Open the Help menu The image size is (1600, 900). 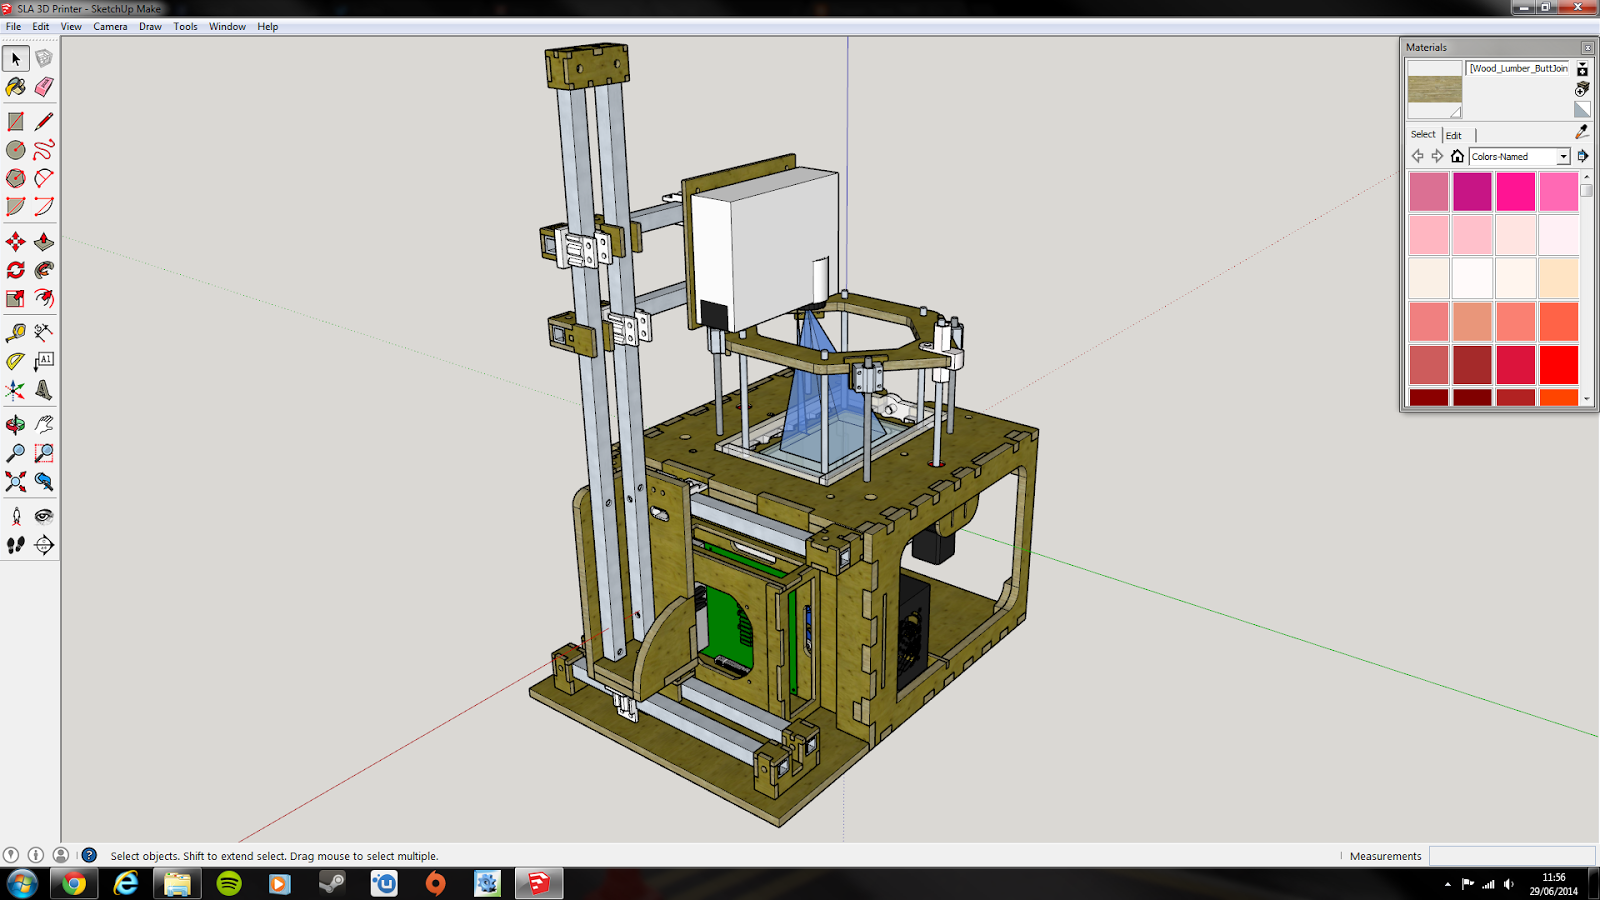coord(268,27)
